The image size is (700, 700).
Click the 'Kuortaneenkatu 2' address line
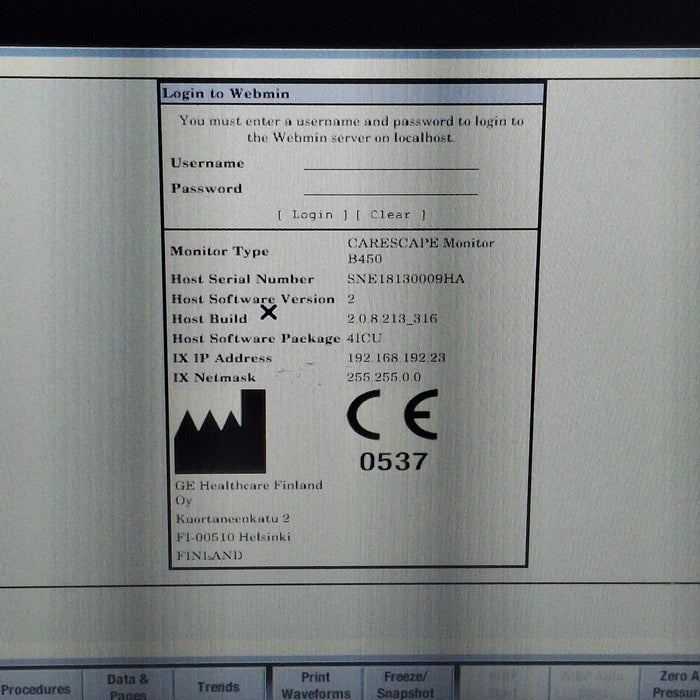(233, 519)
